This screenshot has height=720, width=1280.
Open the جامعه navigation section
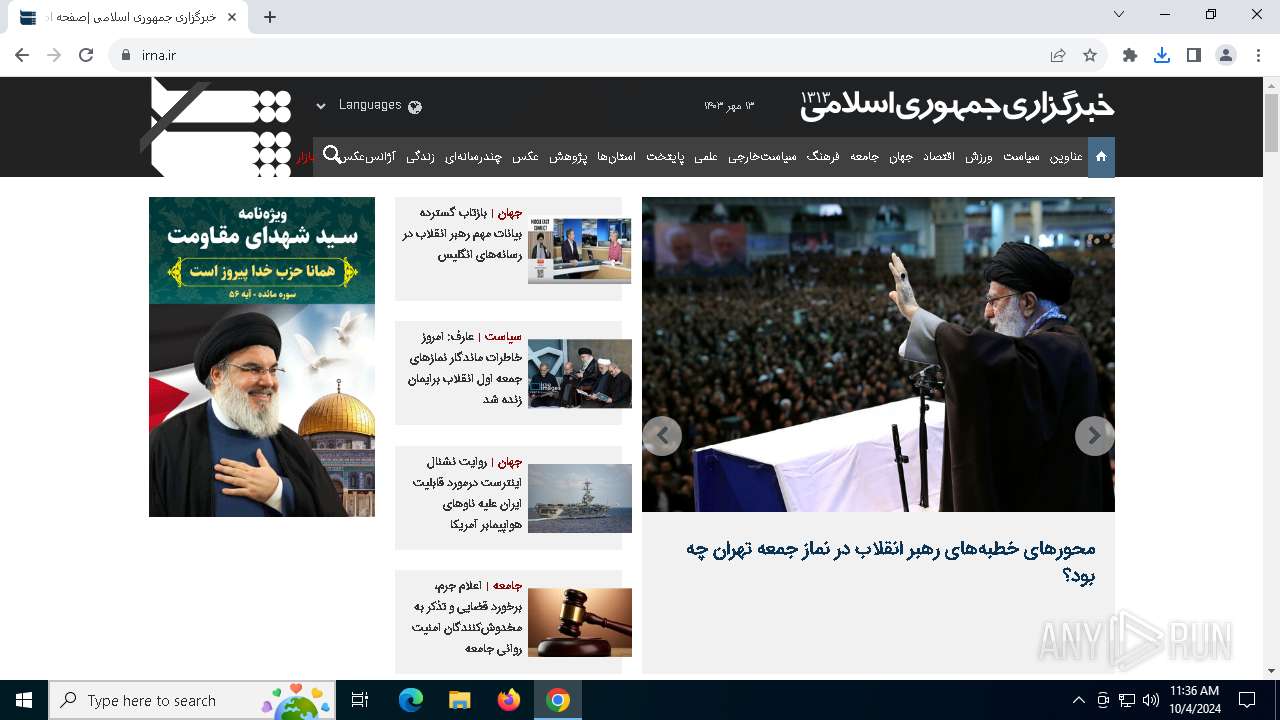click(x=865, y=157)
